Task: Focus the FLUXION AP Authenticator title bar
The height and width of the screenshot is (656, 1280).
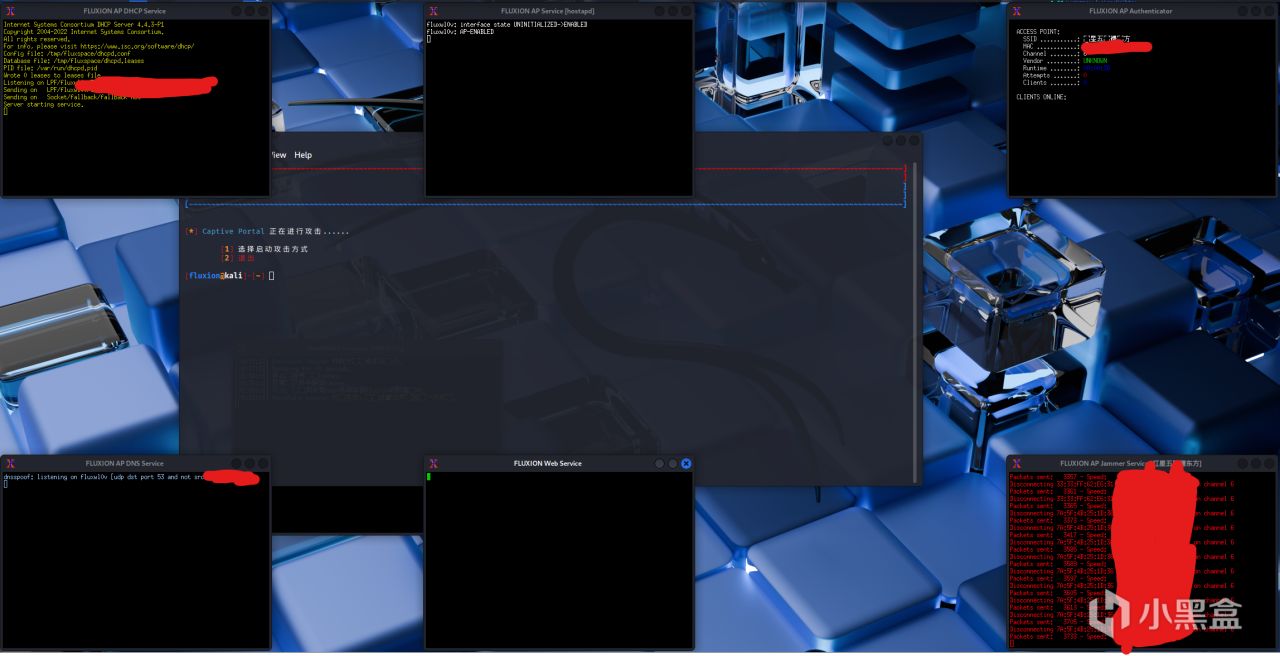Action: coord(1143,10)
